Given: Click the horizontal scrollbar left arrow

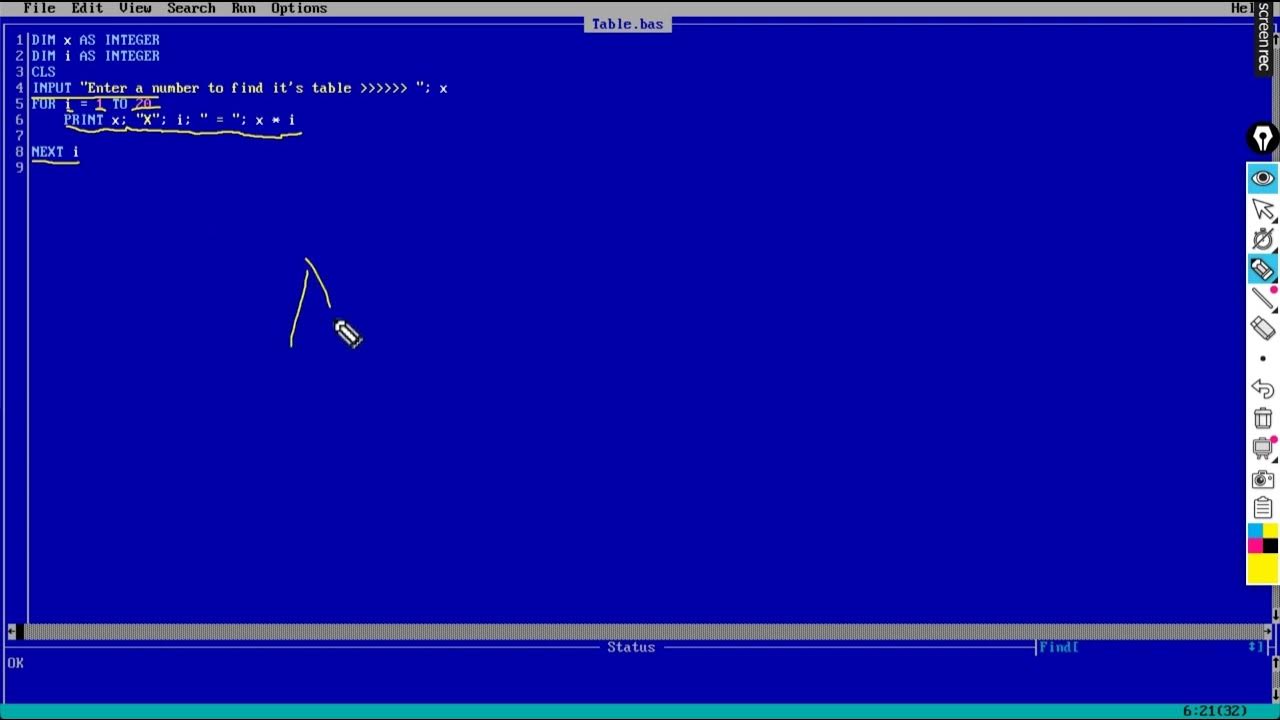Looking at the screenshot, I should click(12, 631).
